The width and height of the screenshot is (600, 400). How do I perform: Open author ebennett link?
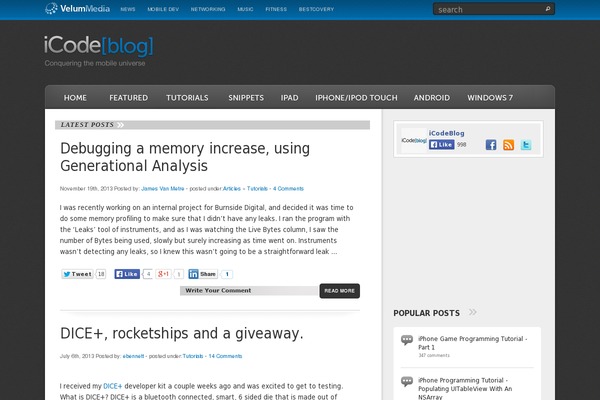pos(134,356)
